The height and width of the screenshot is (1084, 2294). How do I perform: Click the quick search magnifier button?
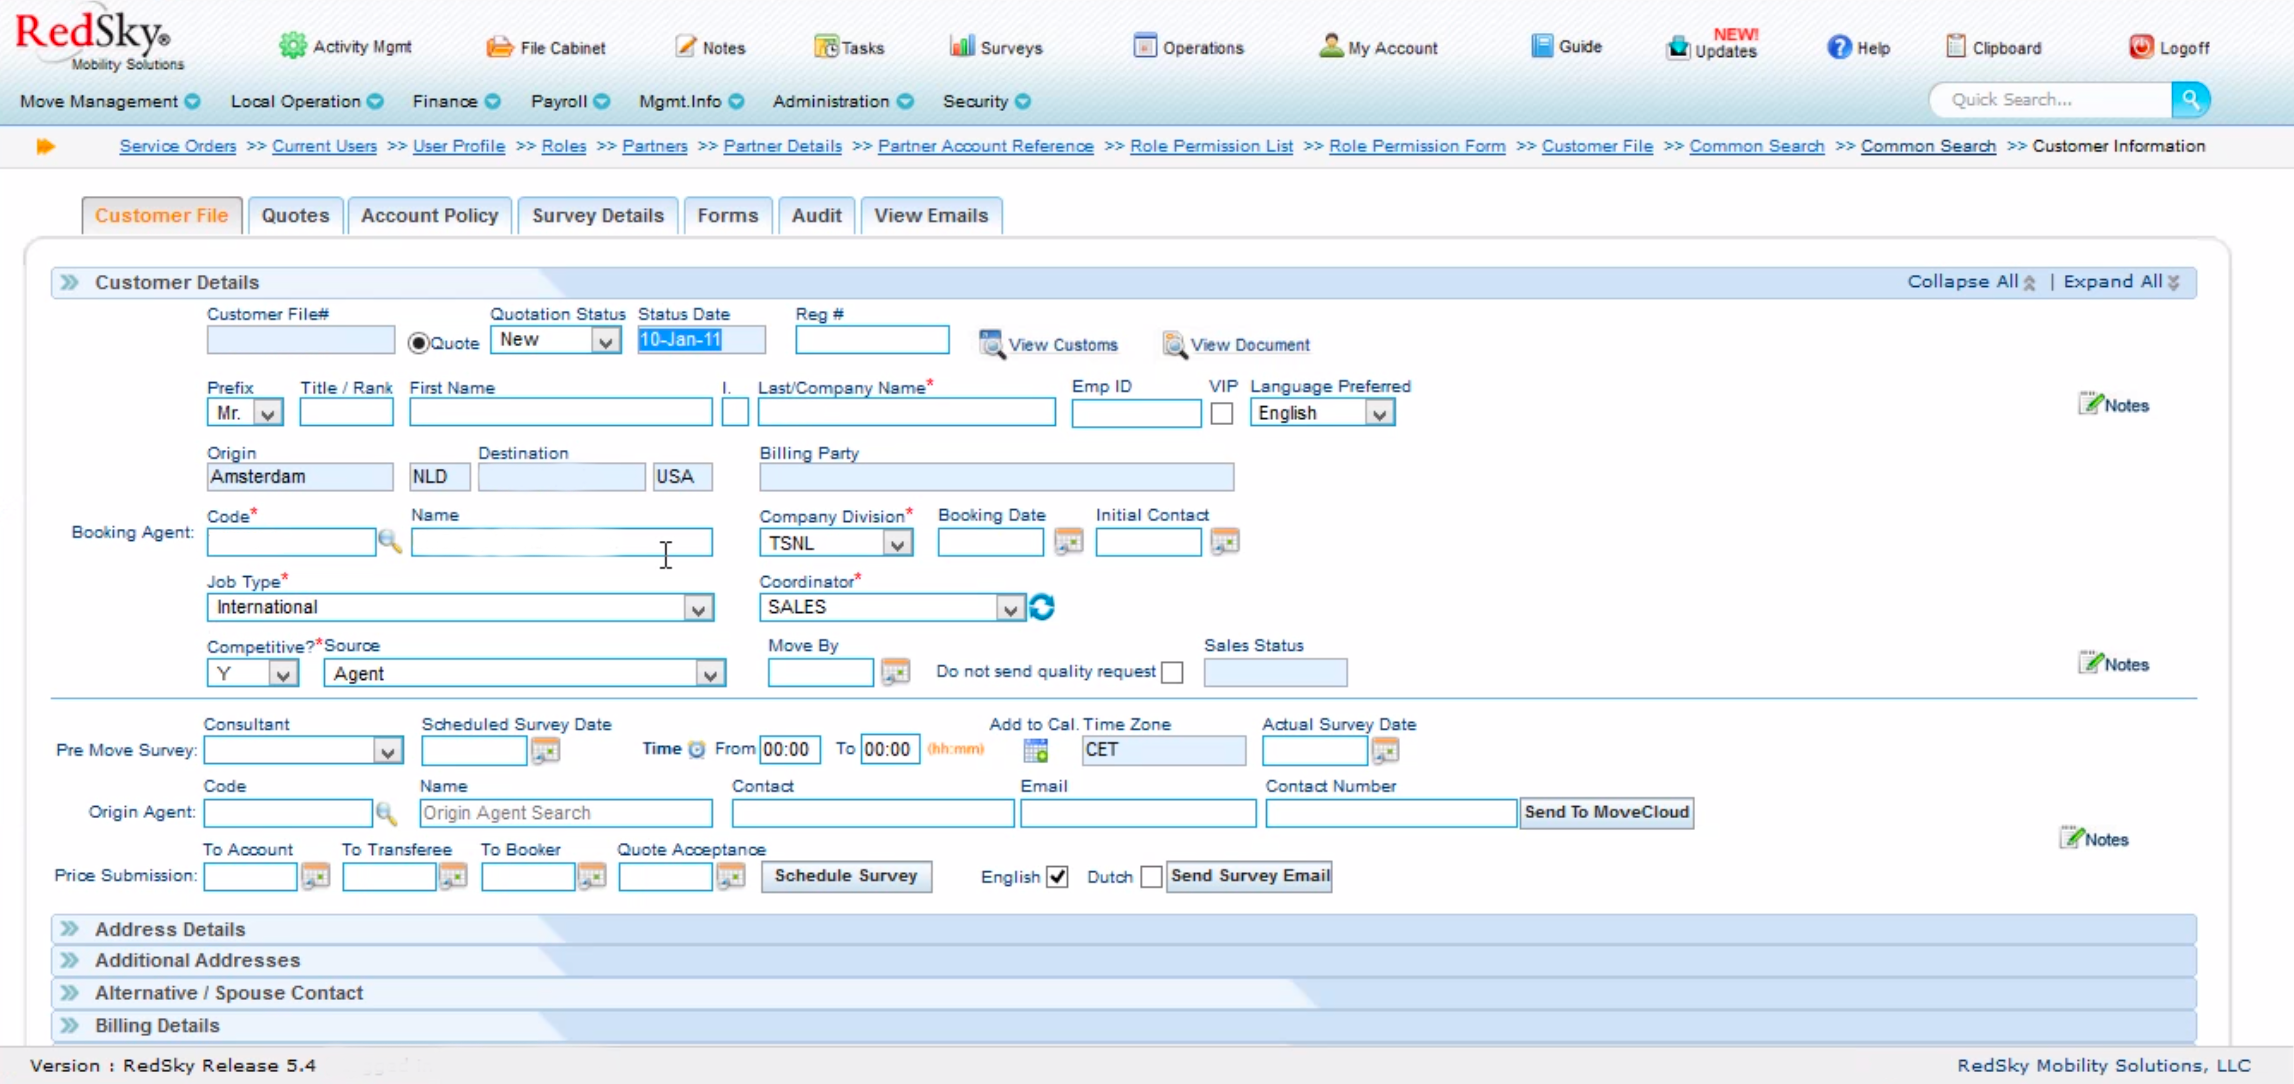click(2190, 100)
